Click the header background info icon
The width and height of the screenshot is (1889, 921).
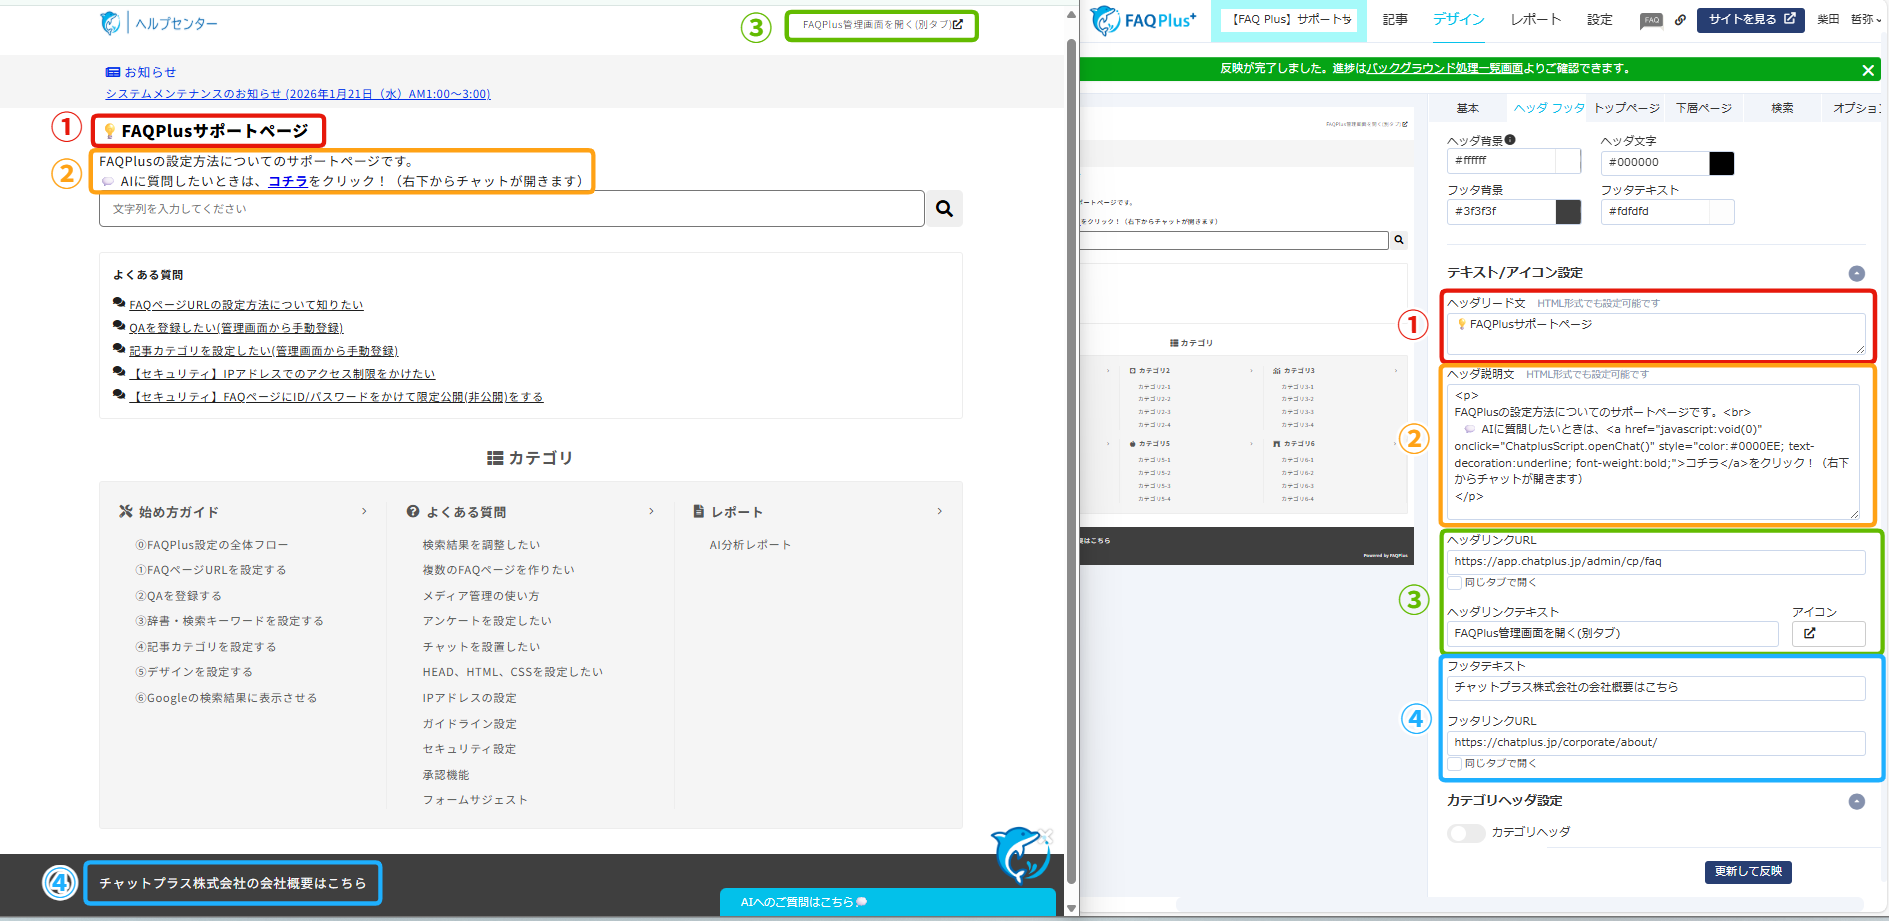coord(1510,140)
